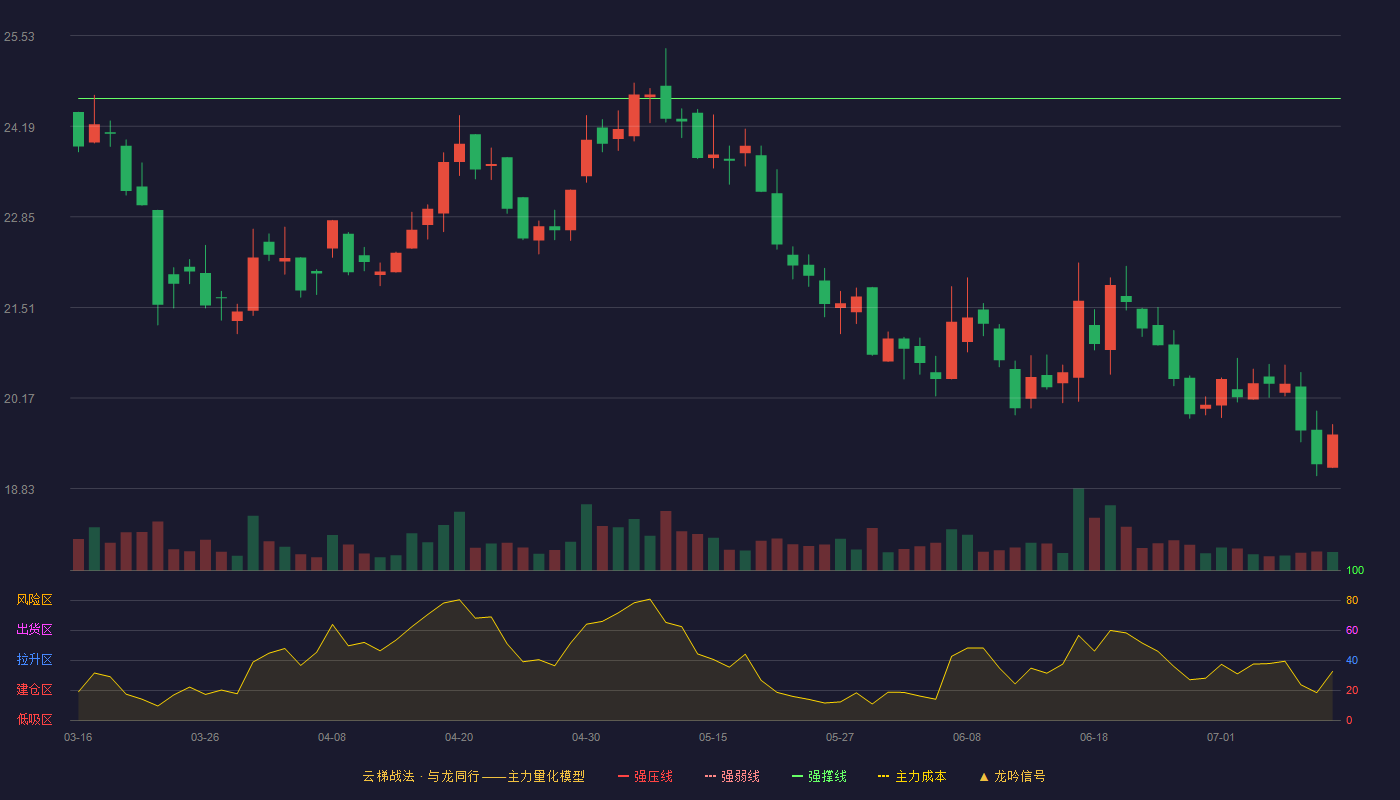Click the red 20 right-axis value
The image size is (1400, 800).
tap(1352, 690)
